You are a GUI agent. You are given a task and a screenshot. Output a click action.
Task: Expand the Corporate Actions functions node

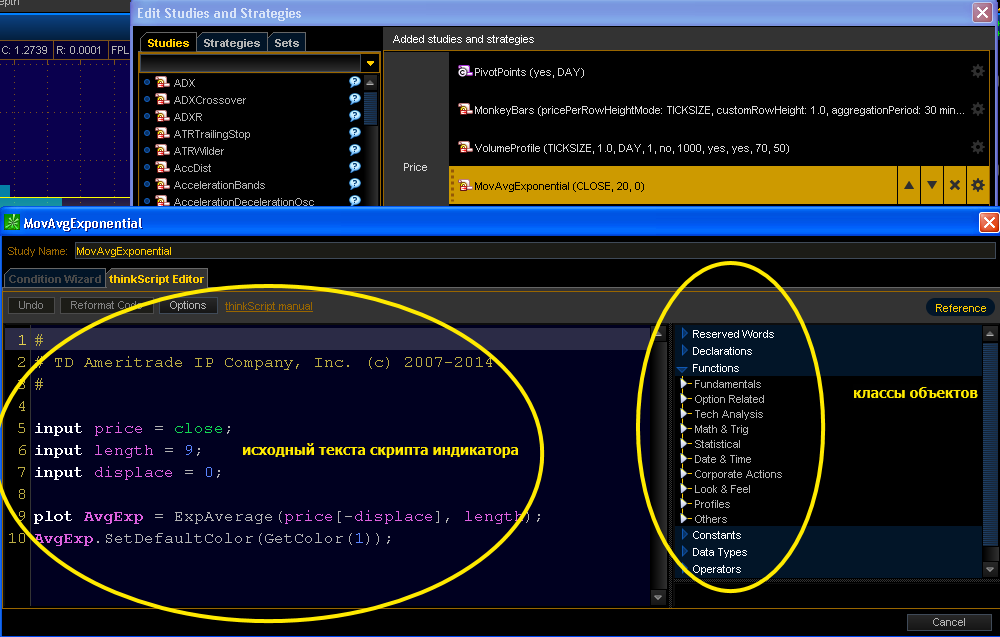click(x=686, y=473)
